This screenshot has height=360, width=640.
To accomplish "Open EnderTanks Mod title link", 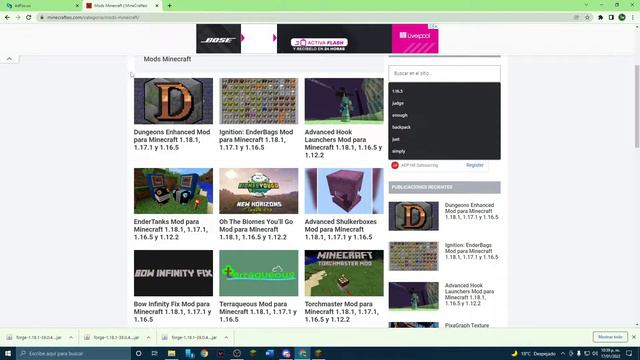I will coord(171,229).
